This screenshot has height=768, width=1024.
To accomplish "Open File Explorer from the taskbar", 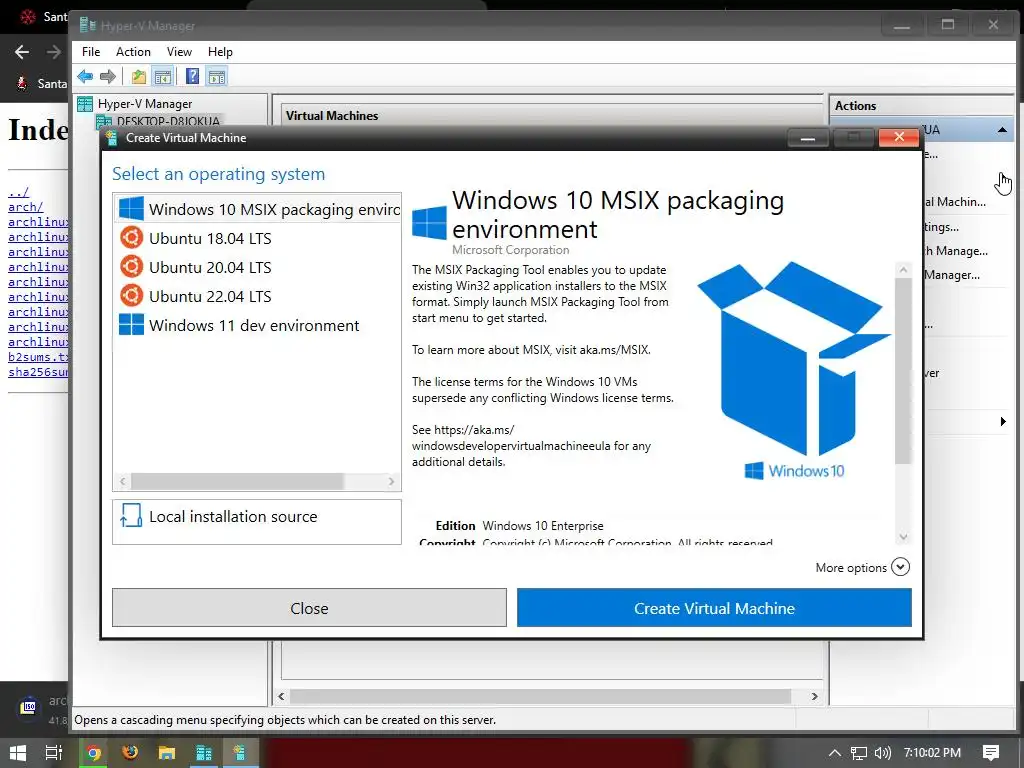I will (167, 753).
